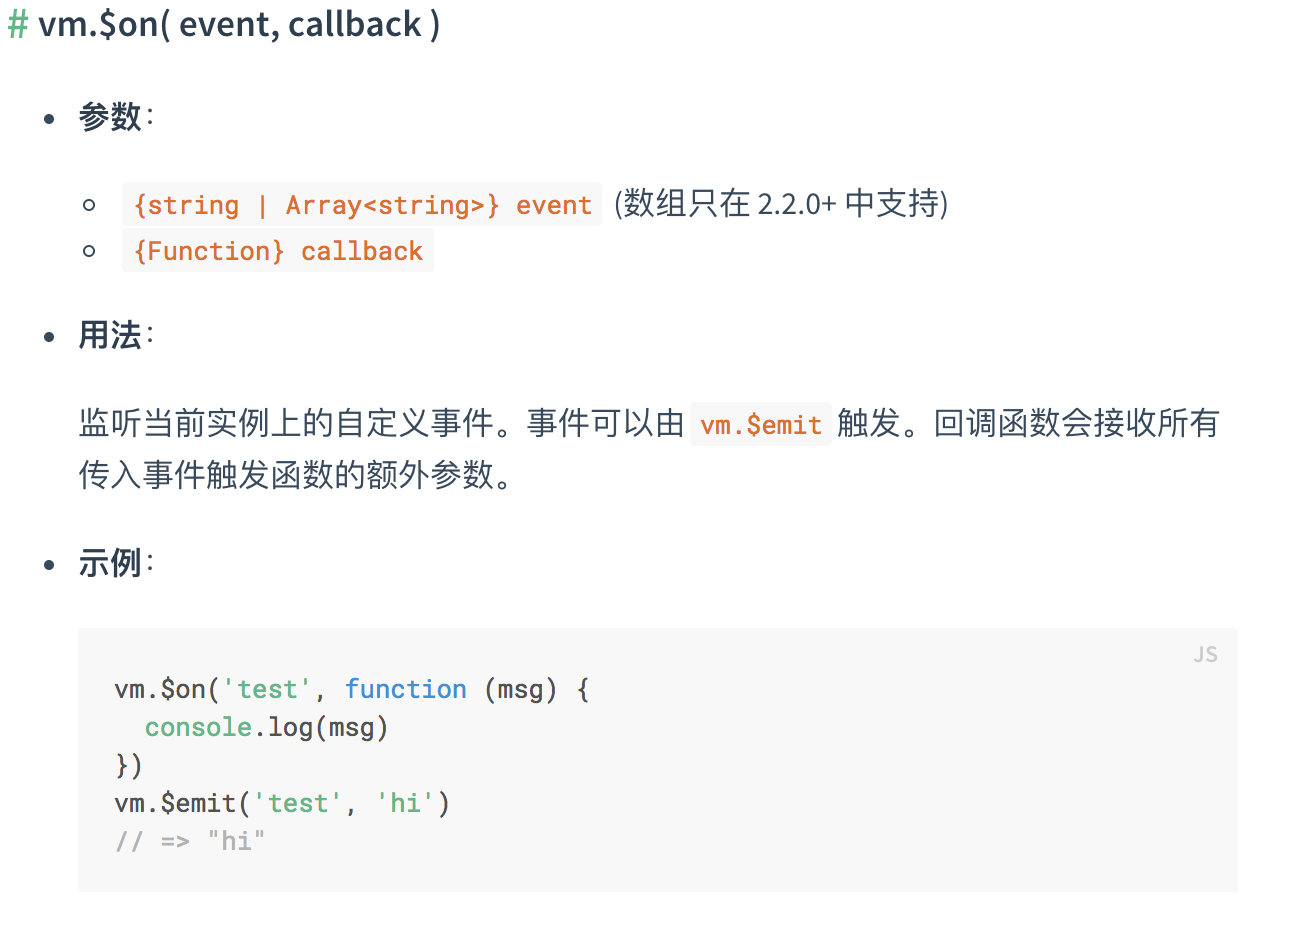Click the {Function} callback code tag
The width and height of the screenshot is (1302, 930).
click(x=278, y=251)
